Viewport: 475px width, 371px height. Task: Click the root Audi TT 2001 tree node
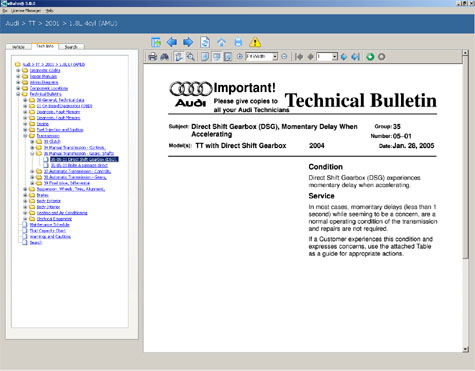[x=54, y=64]
